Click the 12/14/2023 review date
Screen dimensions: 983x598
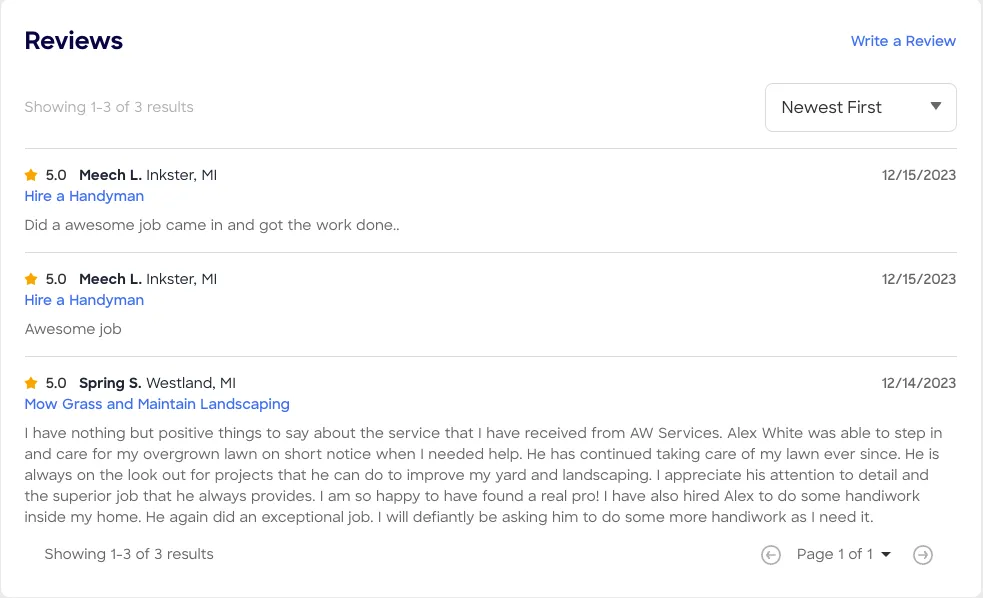[918, 383]
